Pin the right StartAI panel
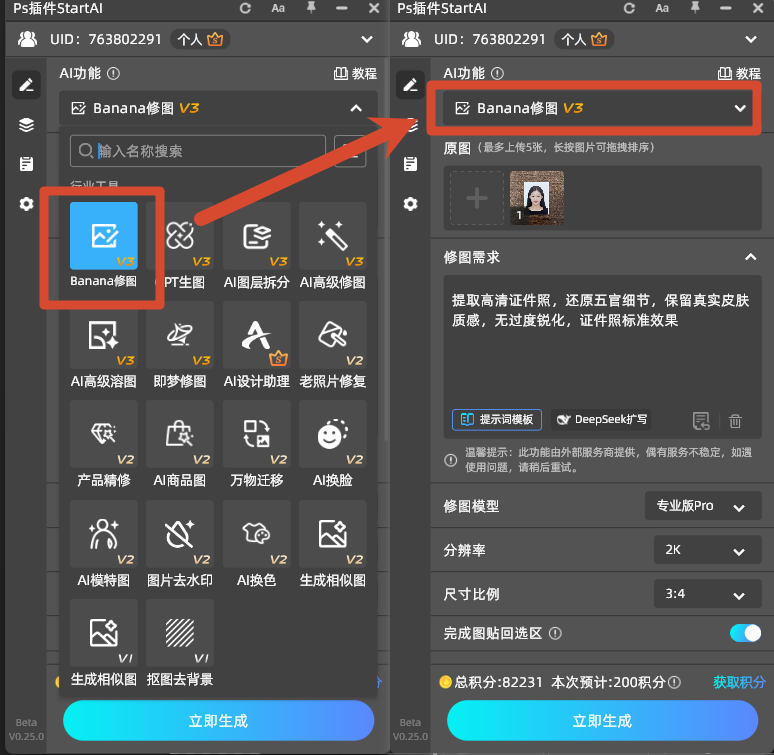Image resolution: width=774 pixels, height=755 pixels. click(695, 8)
